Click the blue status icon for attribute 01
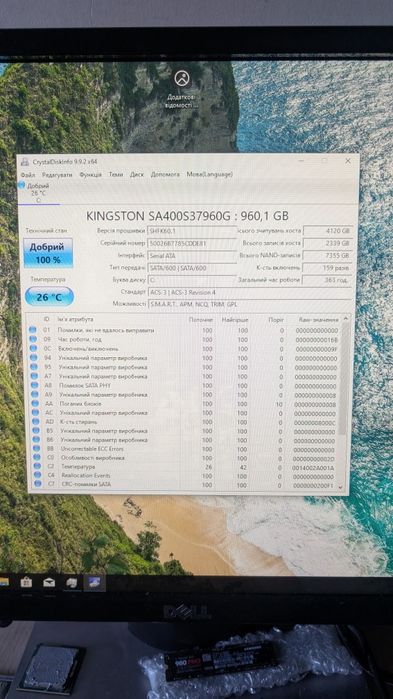This screenshot has width=393, height=699. 33,330
